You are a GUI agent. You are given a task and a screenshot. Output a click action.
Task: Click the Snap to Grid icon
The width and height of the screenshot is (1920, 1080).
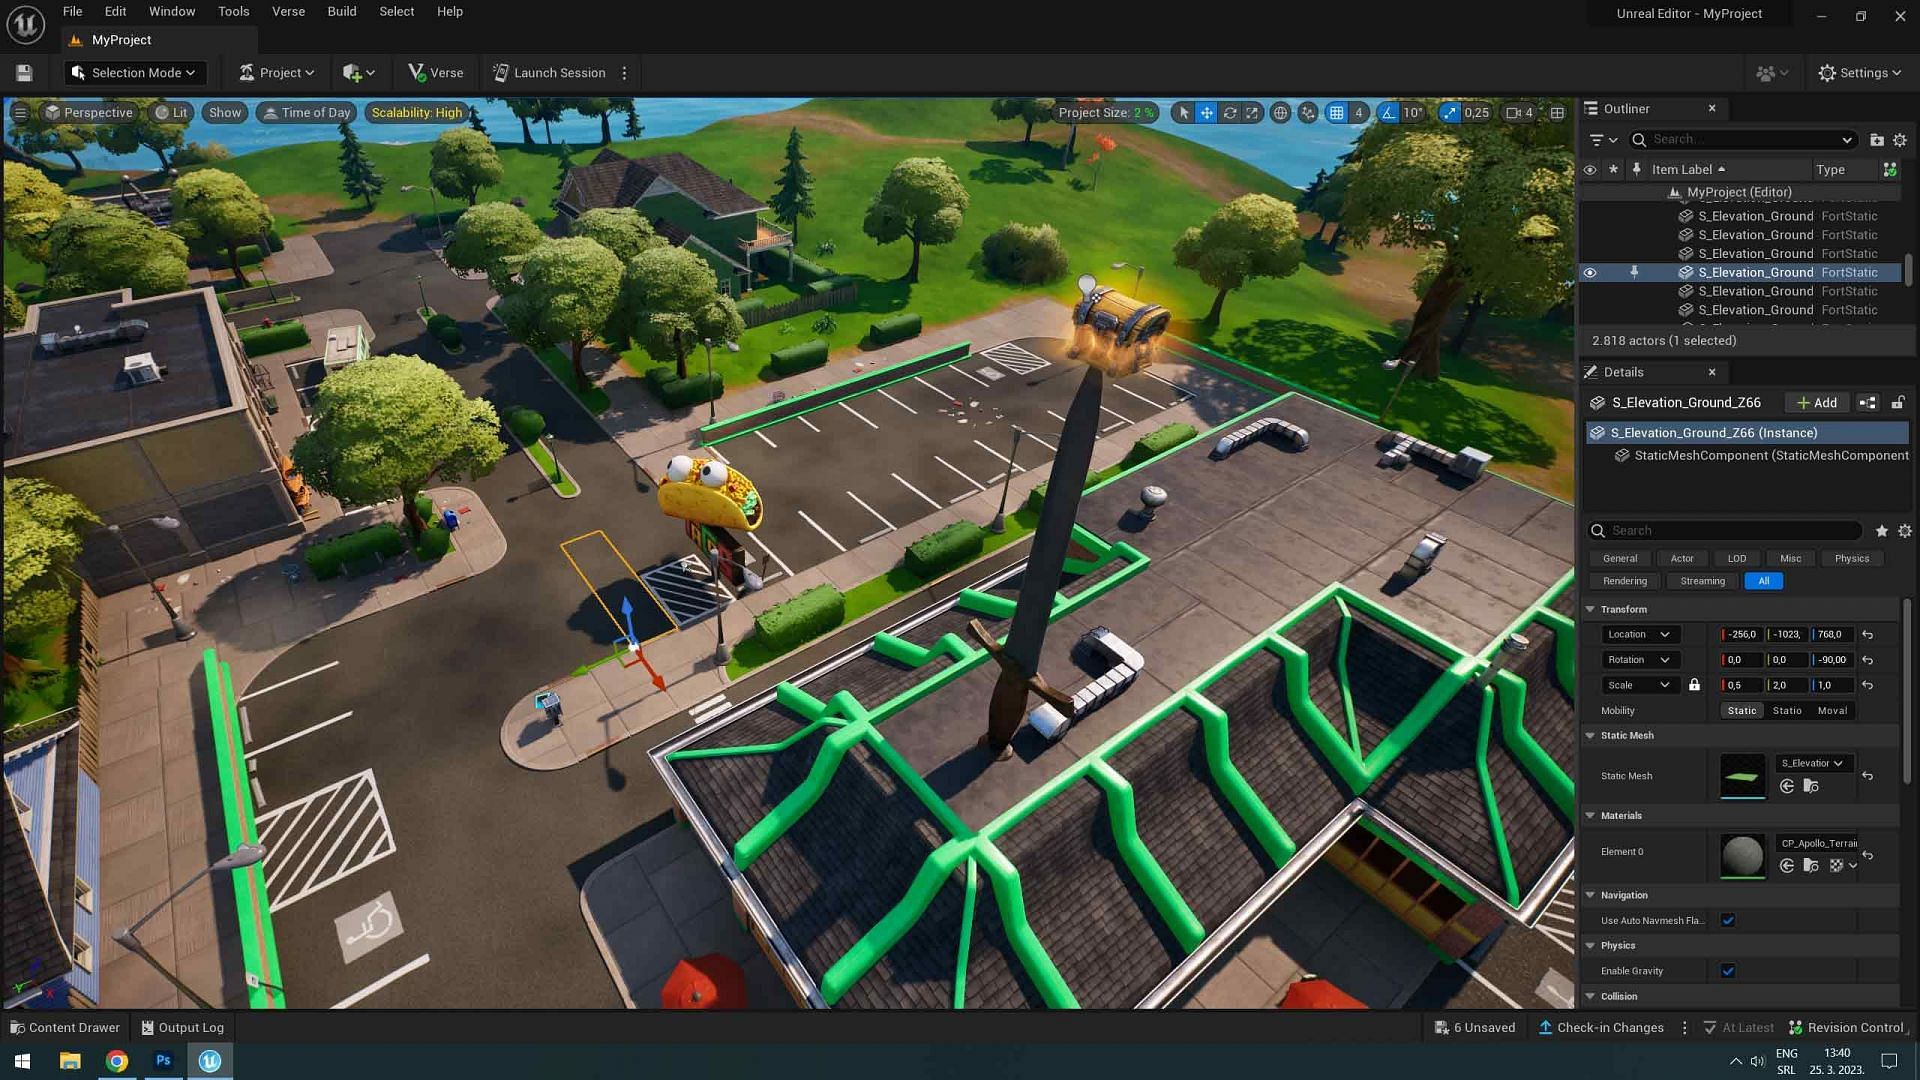pyautogui.click(x=1335, y=112)
